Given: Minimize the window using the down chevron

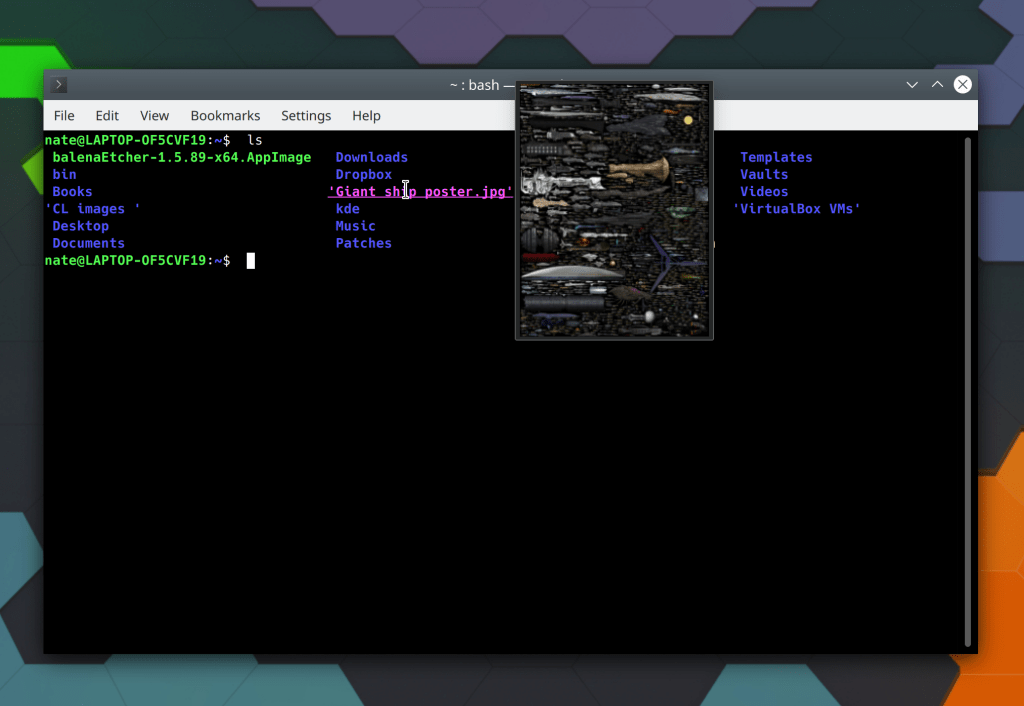Looking at the screenshot, I should coord(912,85).
